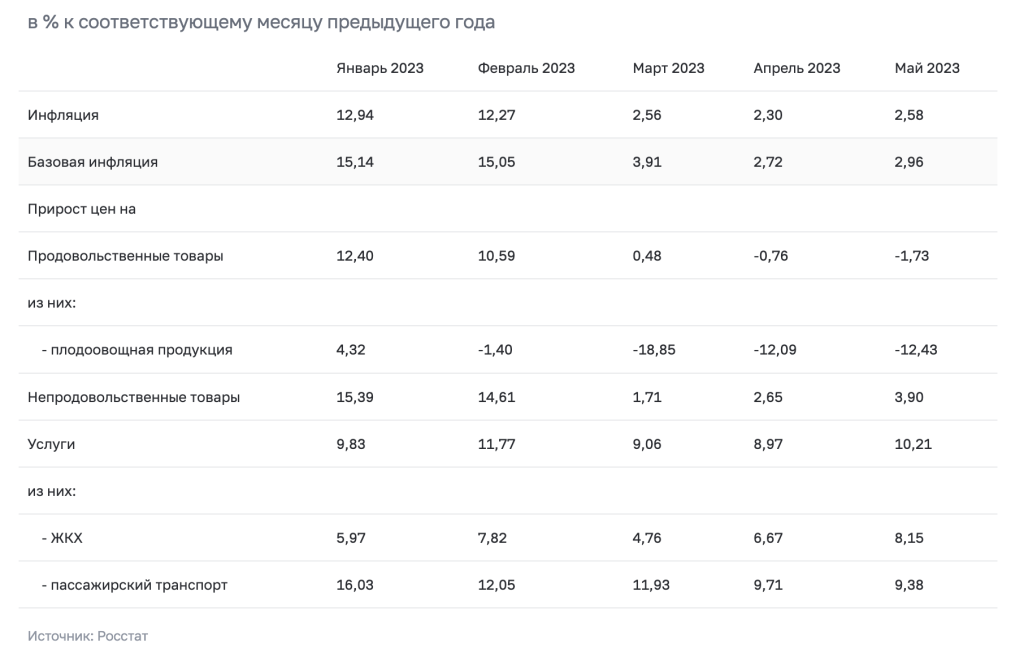Click the Январь 2023 column header

click(379, 68)
